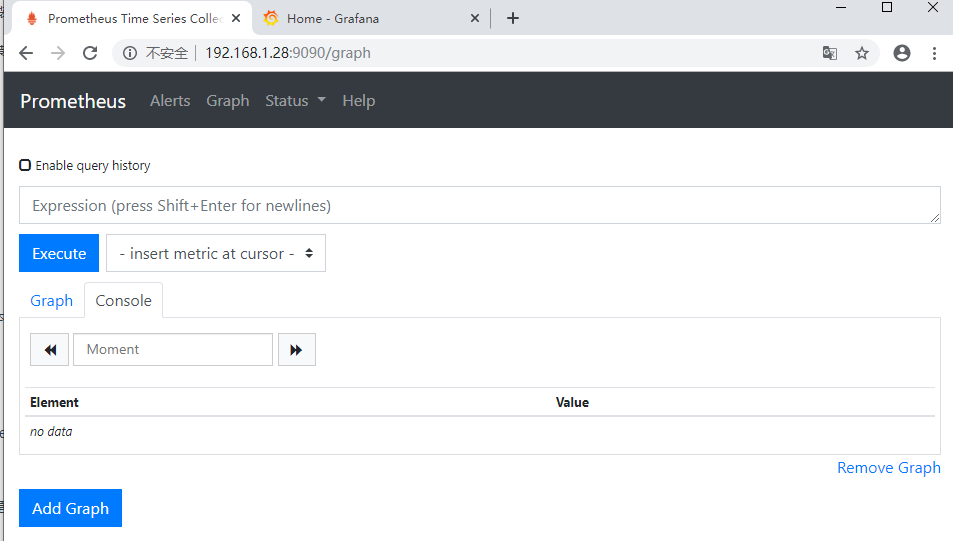Reload the Prometheus page
The width and height of the screenshot is (953, 541).
pos(90,53)
